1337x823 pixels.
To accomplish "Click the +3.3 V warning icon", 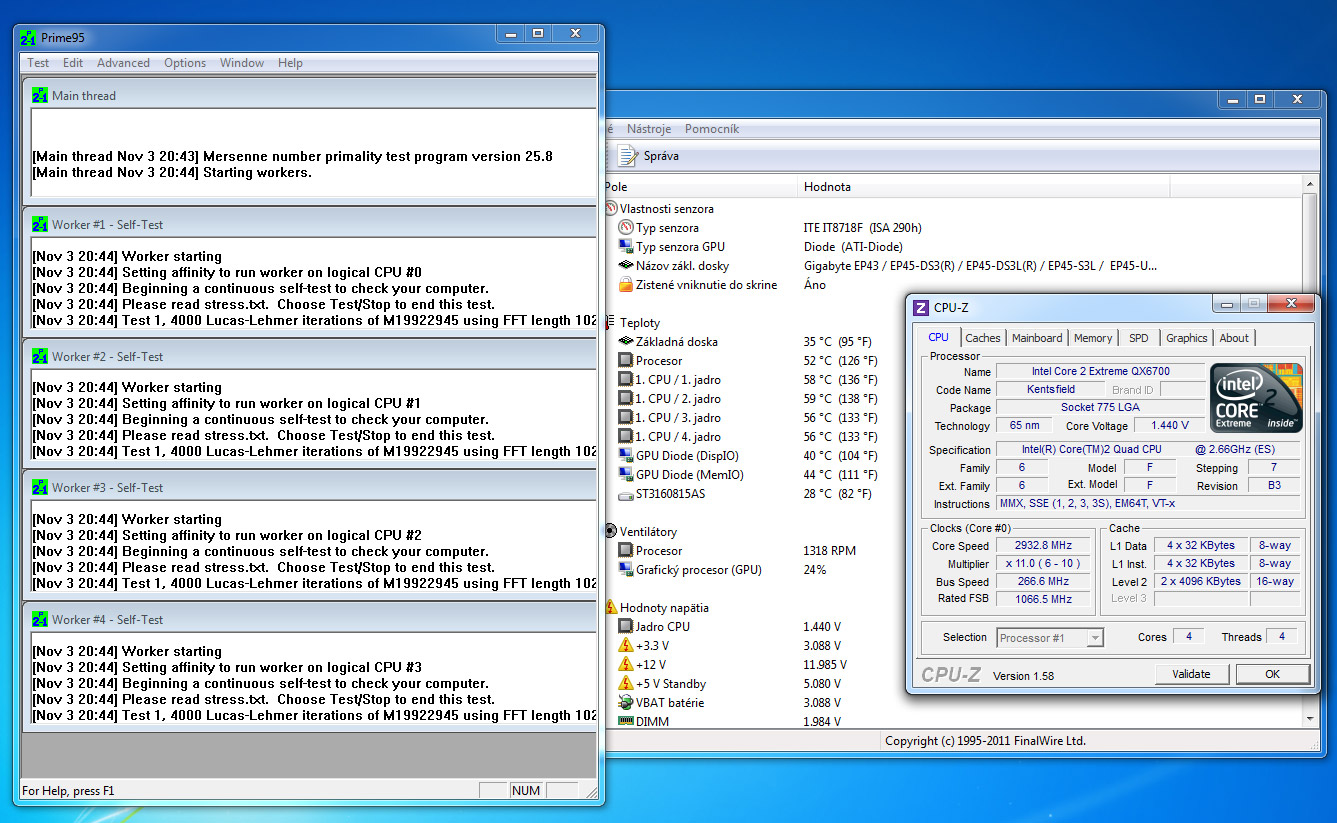I will (626, 646).
